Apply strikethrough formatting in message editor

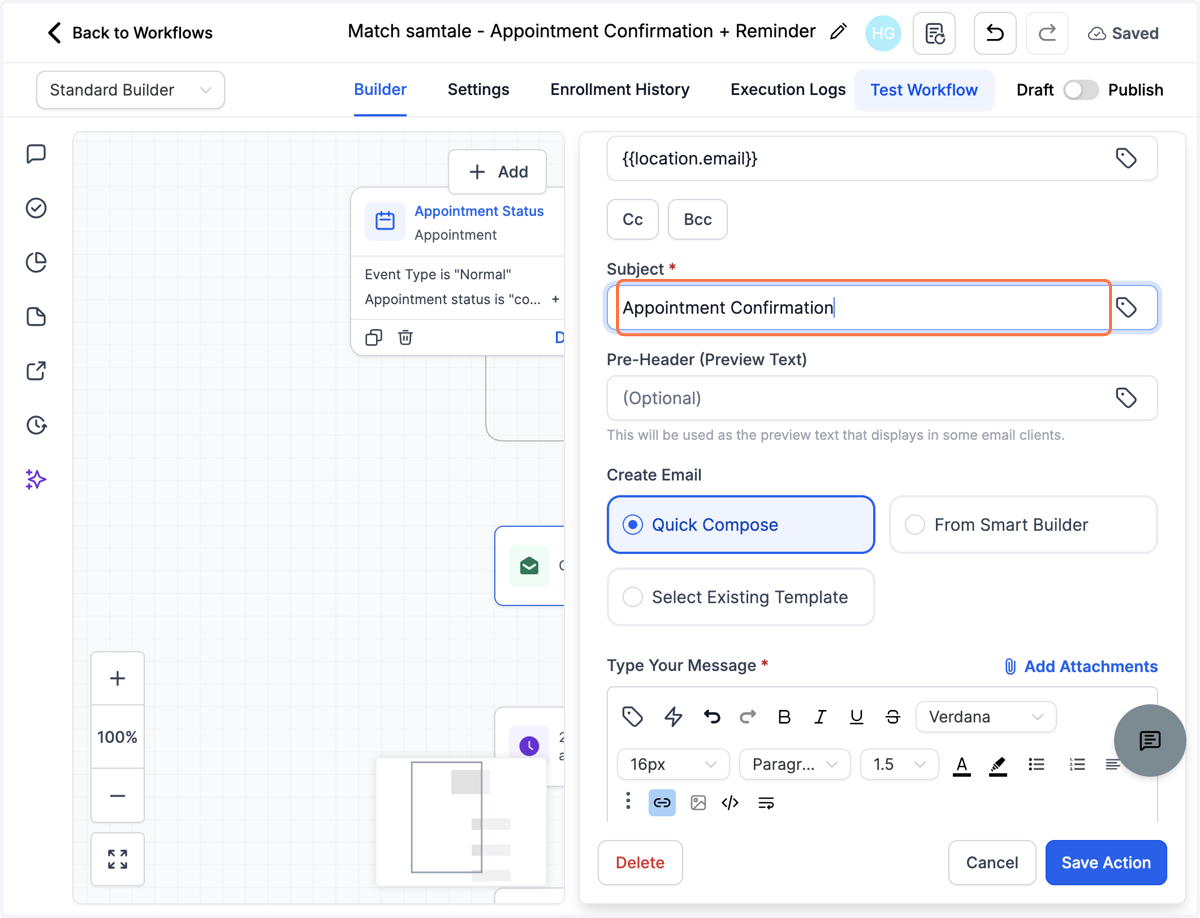tap(893, 716)
